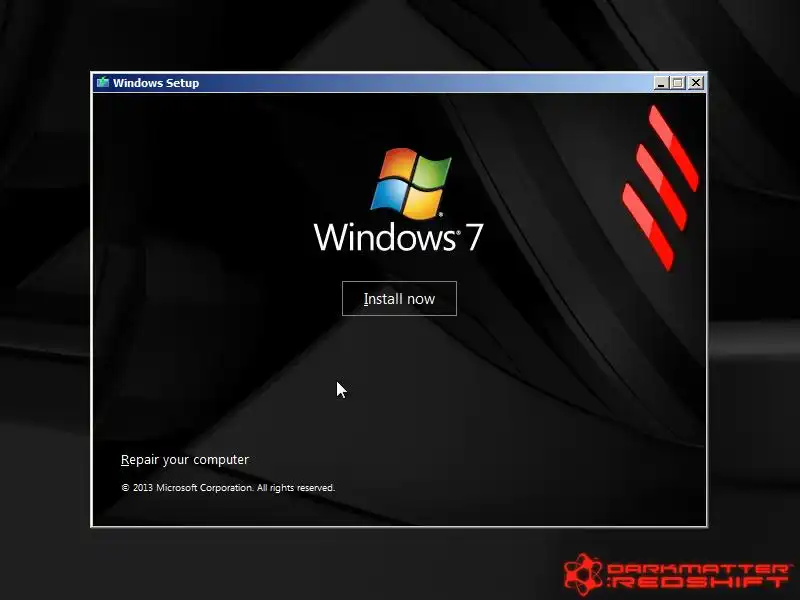Click the Windows 7 flag logo
Image resolution: width=800 pixels, height=600 pixels.
tap(410, 183)
